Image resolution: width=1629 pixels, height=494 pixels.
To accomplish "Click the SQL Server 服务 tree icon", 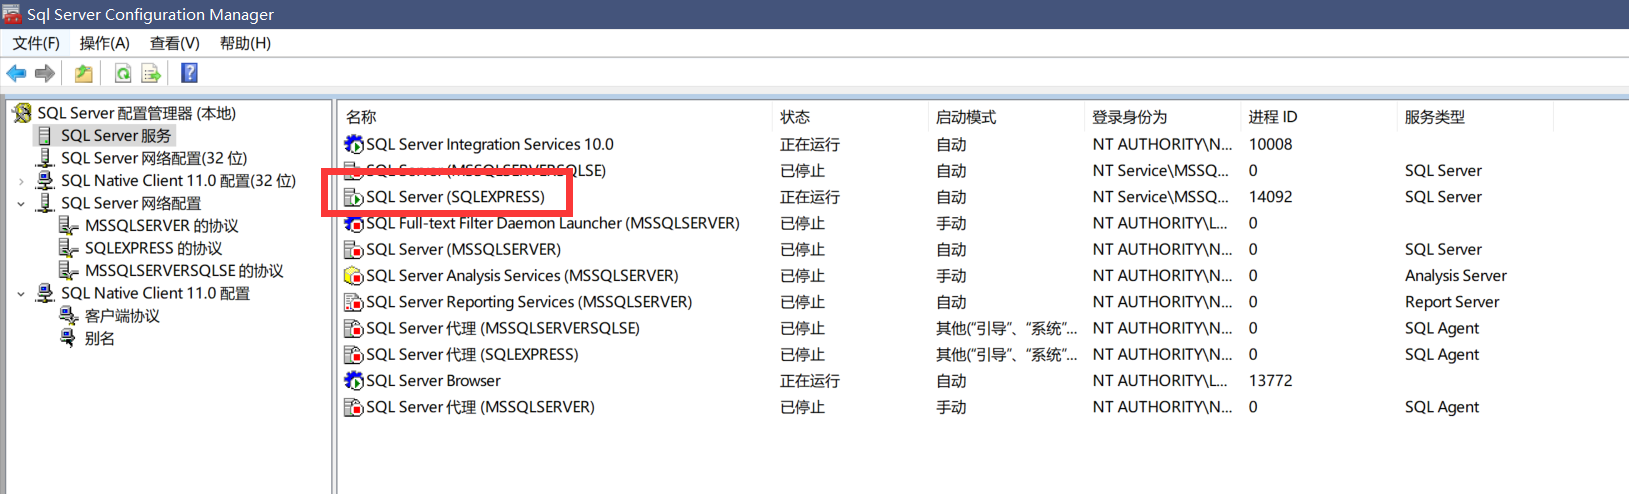I will click(45, 135).
